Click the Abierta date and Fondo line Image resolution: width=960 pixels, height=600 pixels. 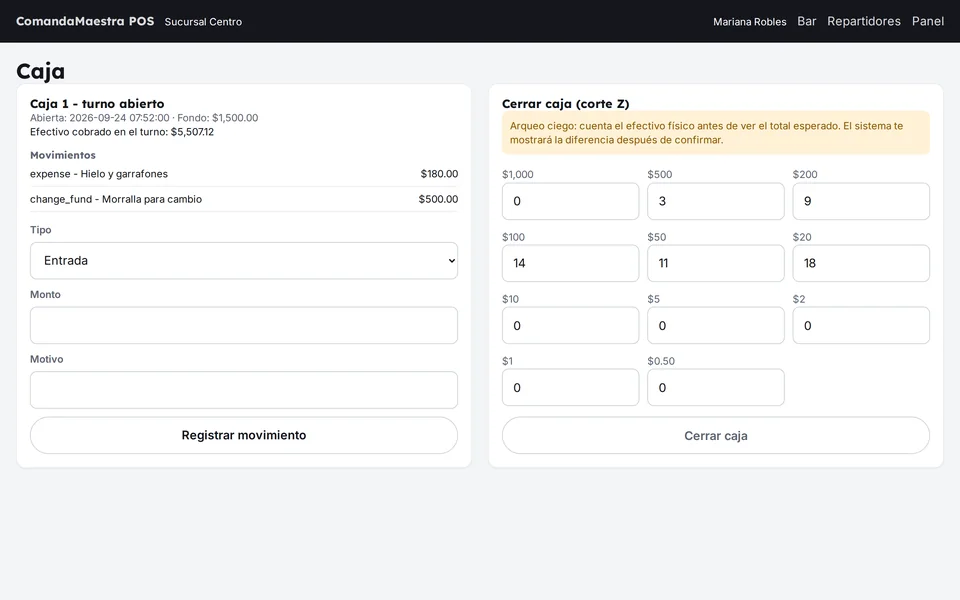click(144, 118)
